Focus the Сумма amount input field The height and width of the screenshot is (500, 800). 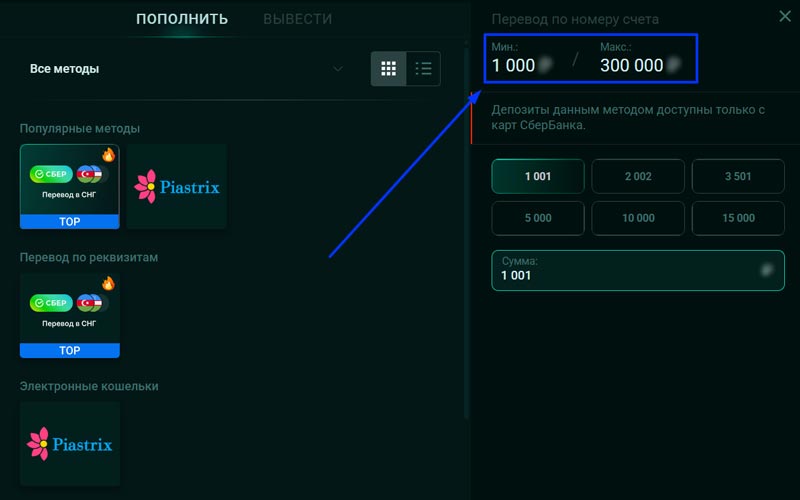[638, 270]
